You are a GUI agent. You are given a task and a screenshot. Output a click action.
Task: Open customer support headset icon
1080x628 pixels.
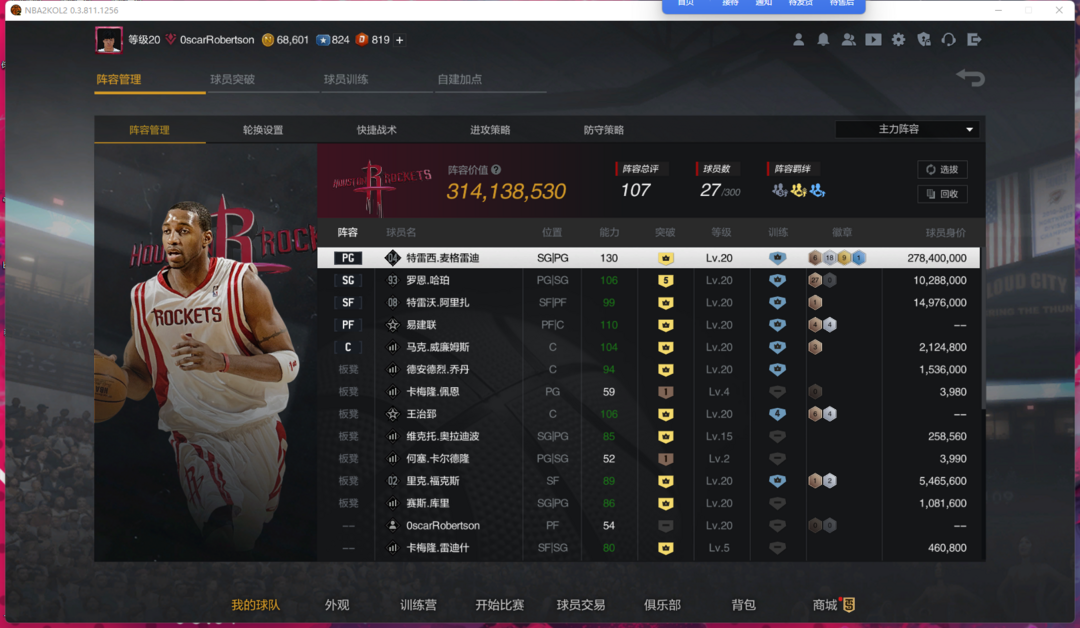tap(948, 40)
